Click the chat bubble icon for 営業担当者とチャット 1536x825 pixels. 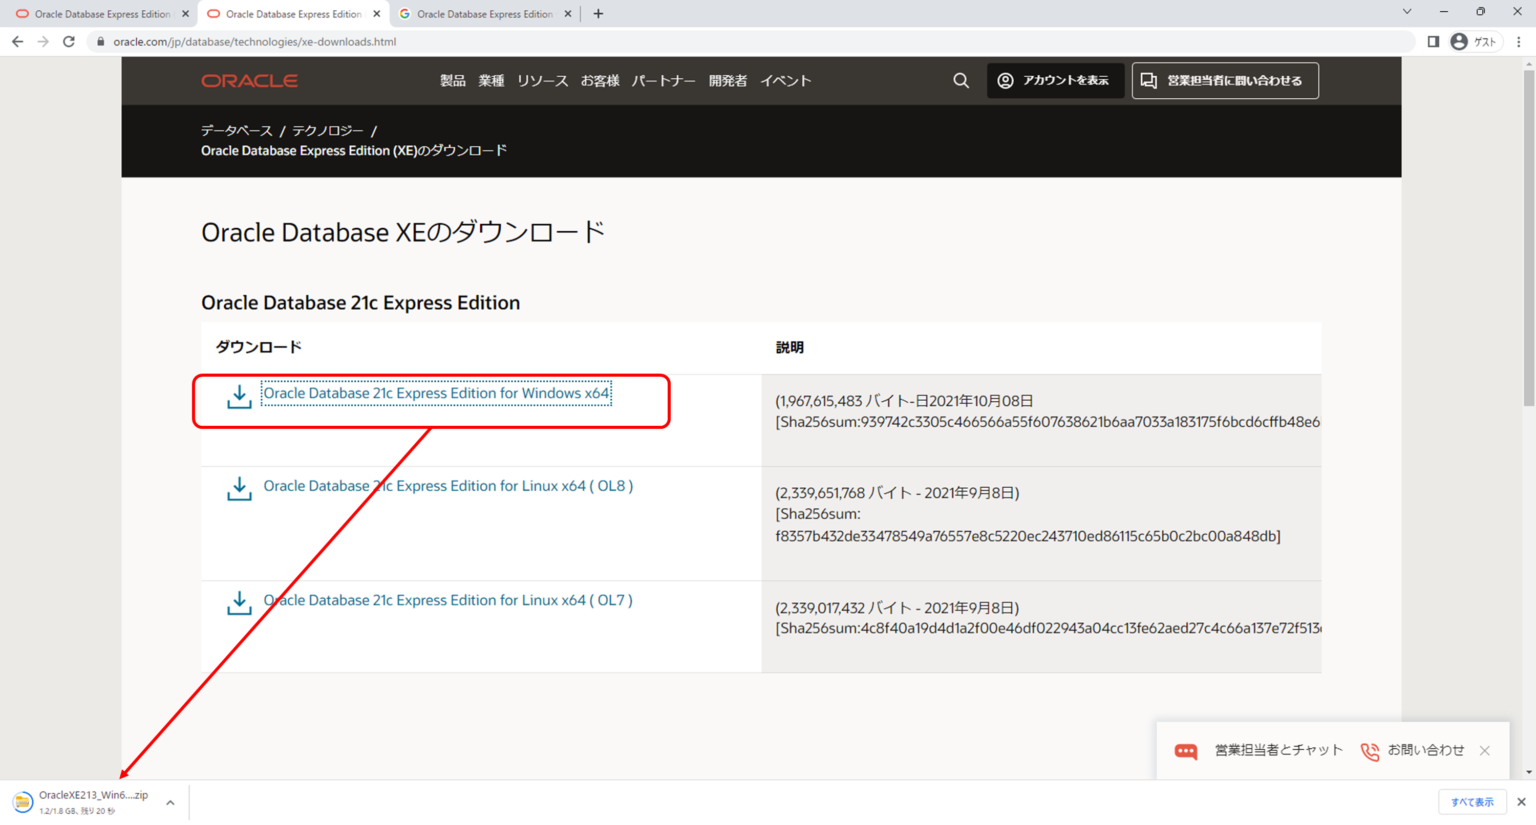coord(1185,750)
